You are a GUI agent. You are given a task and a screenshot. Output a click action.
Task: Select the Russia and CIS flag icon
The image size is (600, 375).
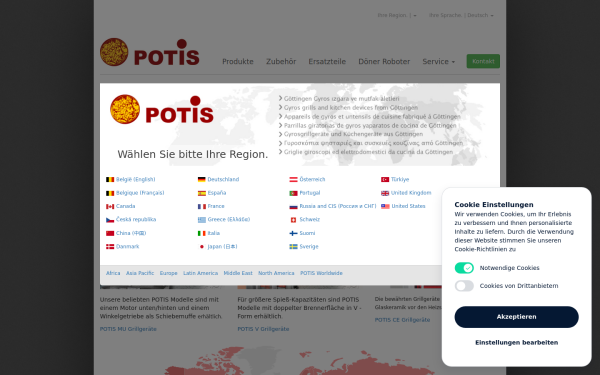click(293, 207)
